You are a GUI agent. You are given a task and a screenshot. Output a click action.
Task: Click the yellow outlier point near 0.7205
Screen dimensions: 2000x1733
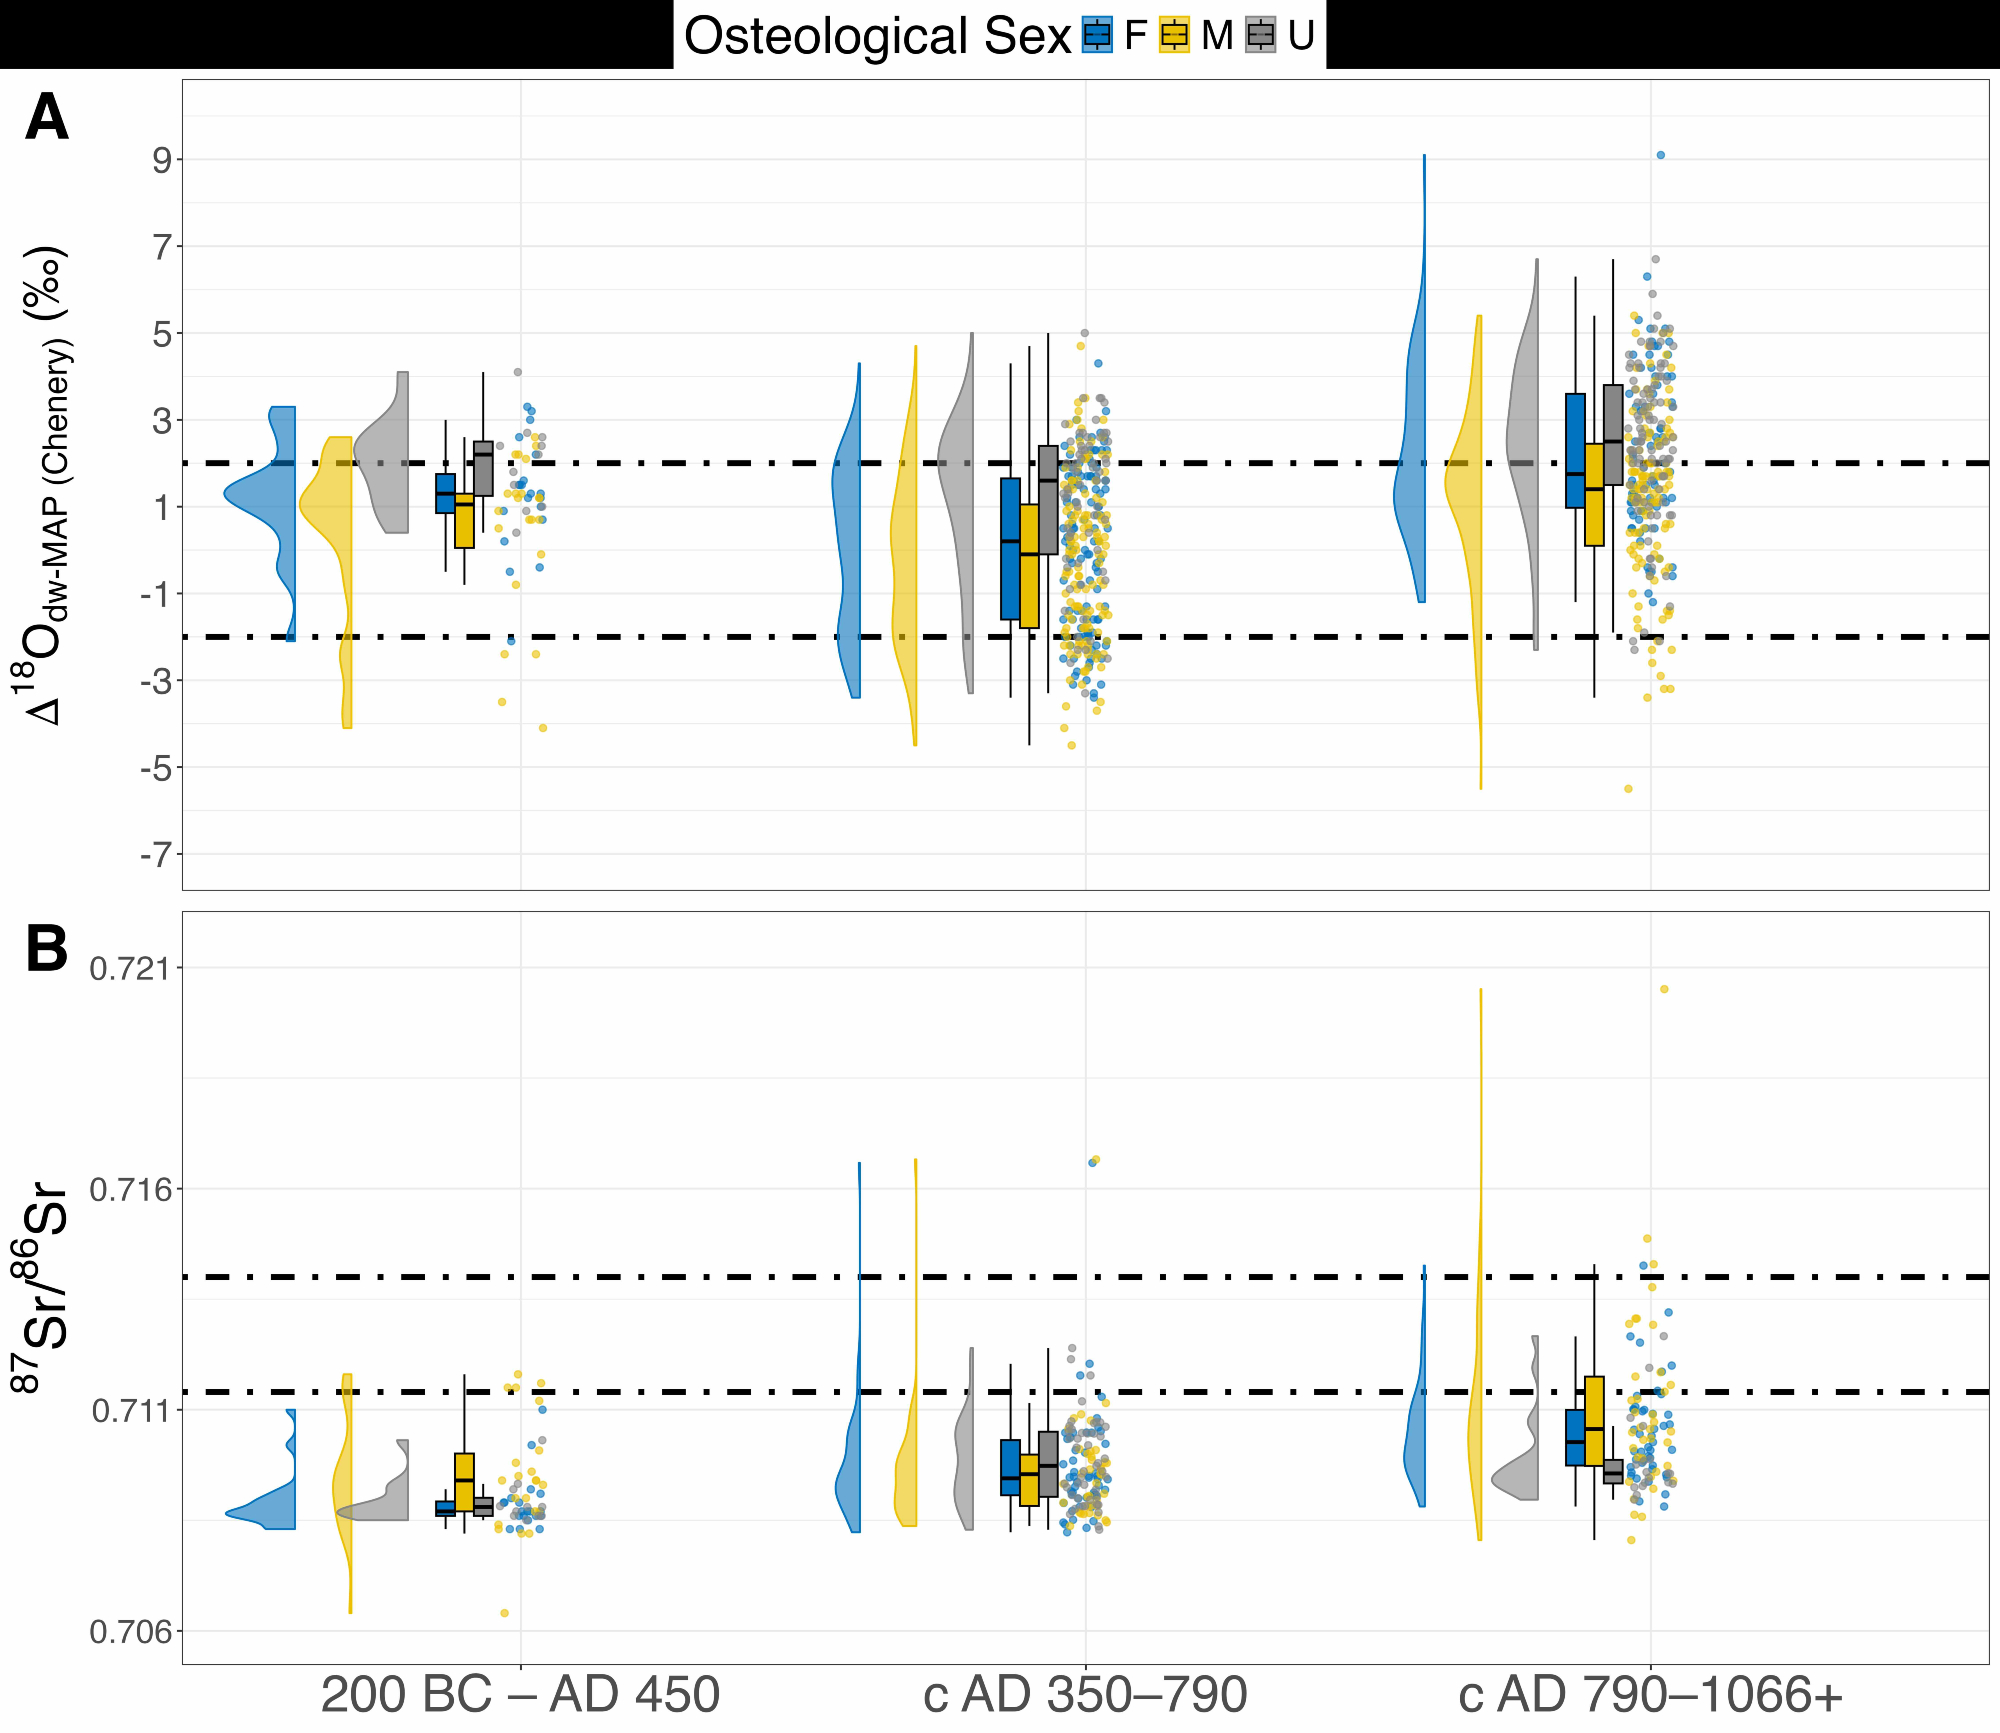tap(1664, 989)
